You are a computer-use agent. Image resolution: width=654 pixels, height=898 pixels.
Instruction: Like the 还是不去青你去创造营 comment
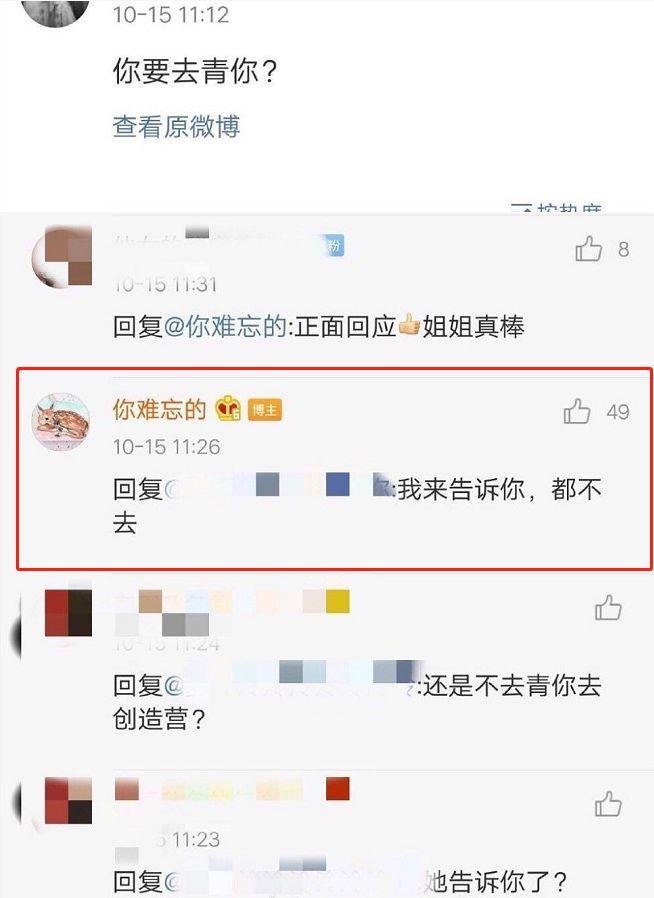pos(608,608)
